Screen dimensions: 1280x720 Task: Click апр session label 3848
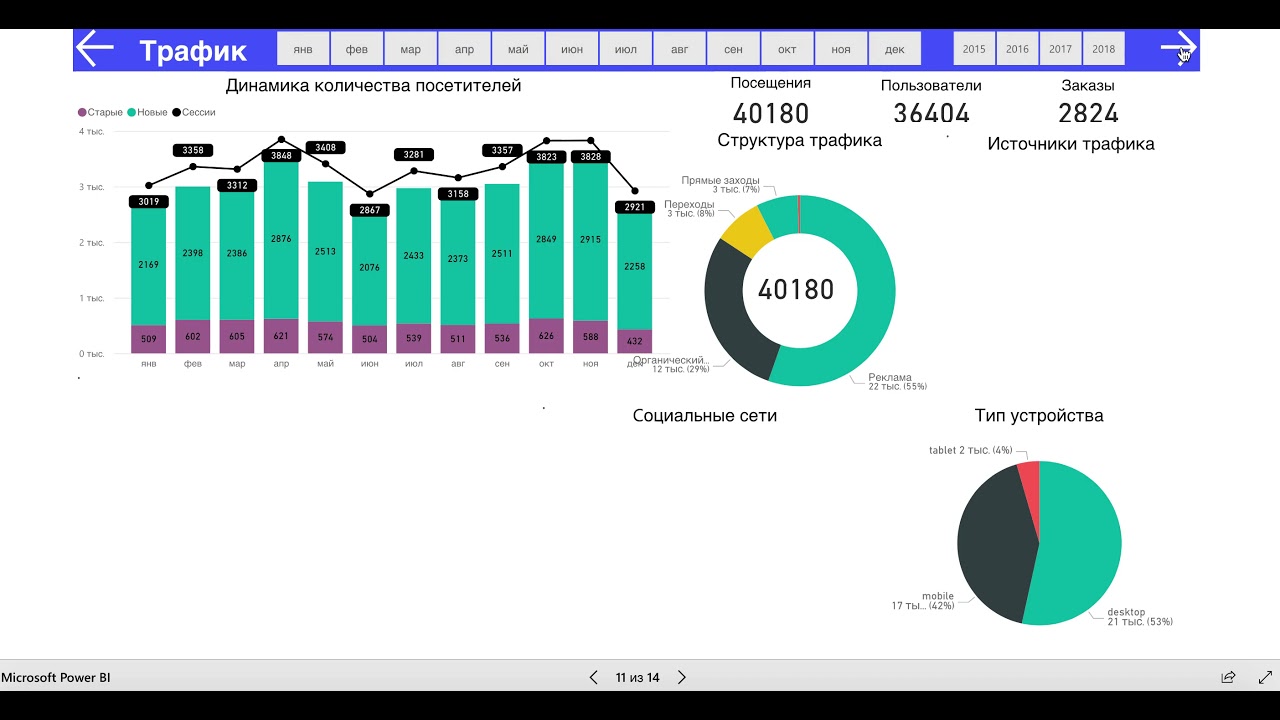pyautogui.click(x=281, y=156)
